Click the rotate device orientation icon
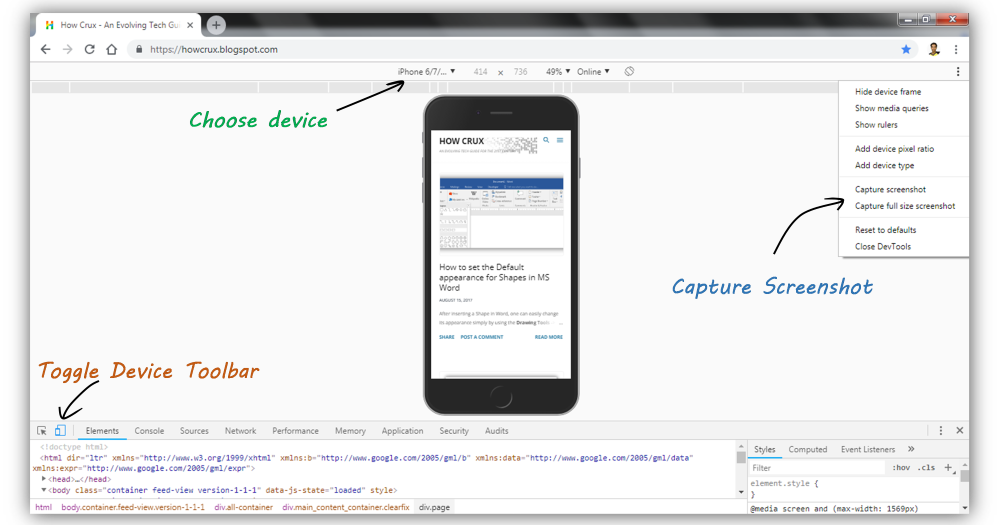Viewport: 1000px width, 525px height. click(x=629, y=71)
